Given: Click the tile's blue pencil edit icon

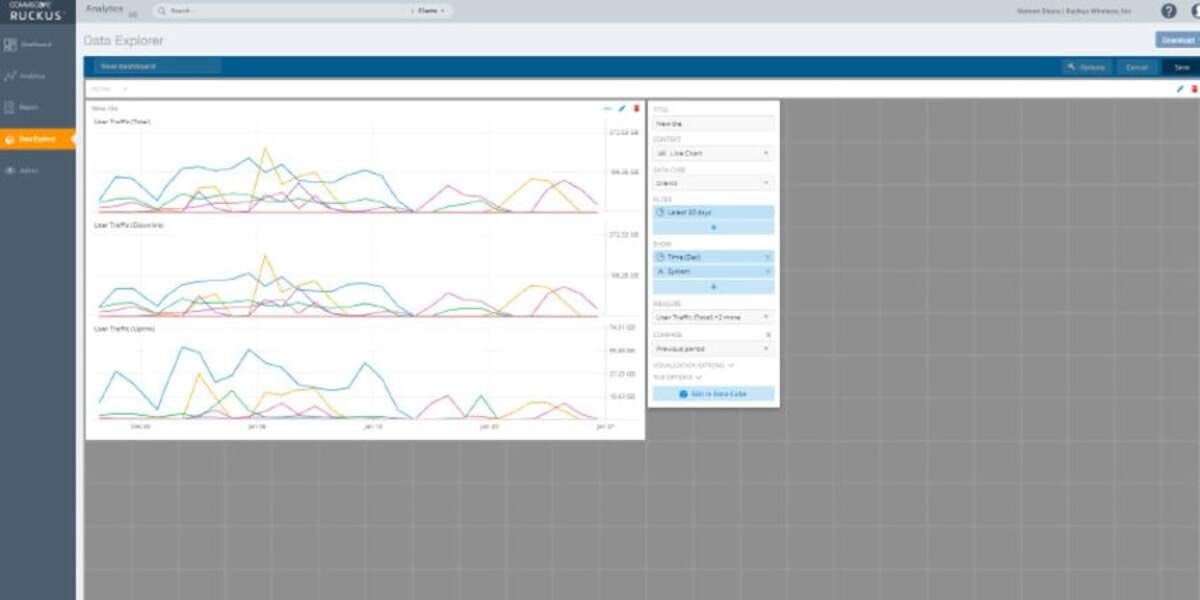Looking at the screenshot, I should pos(622,108).
